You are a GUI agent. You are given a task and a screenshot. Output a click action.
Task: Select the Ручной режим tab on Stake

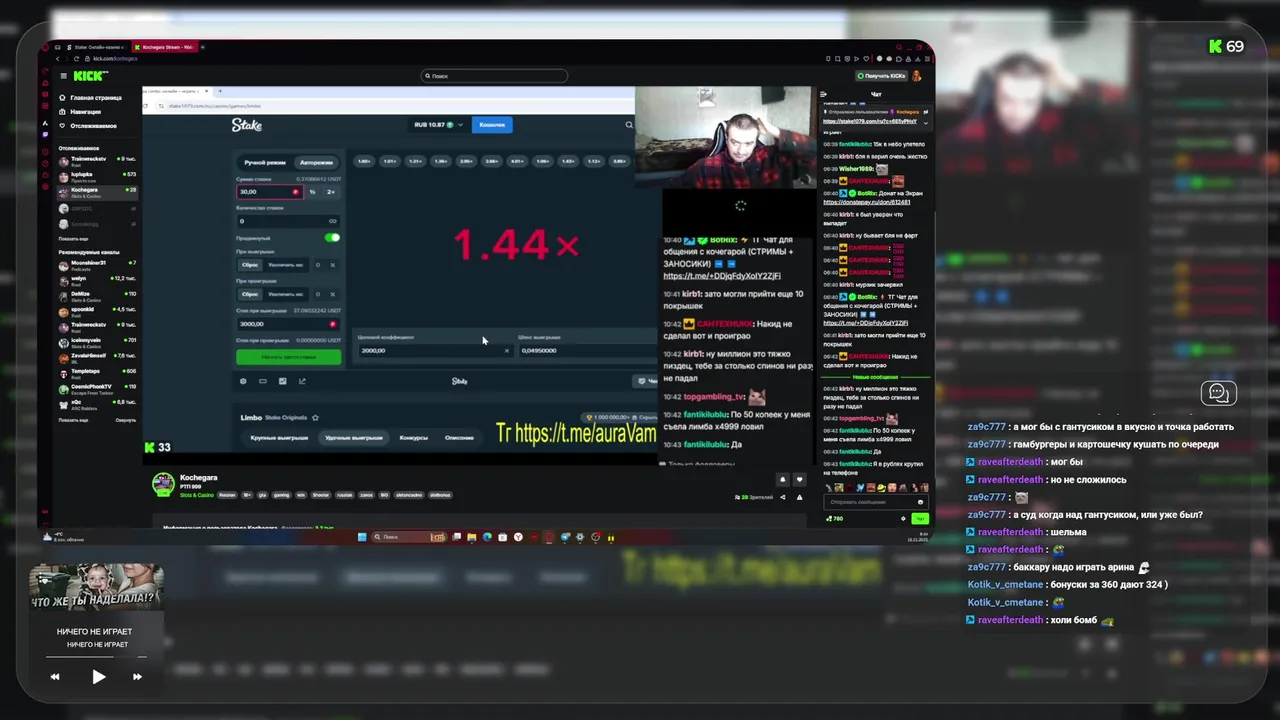pyautogui.click(x=265, y=162)
